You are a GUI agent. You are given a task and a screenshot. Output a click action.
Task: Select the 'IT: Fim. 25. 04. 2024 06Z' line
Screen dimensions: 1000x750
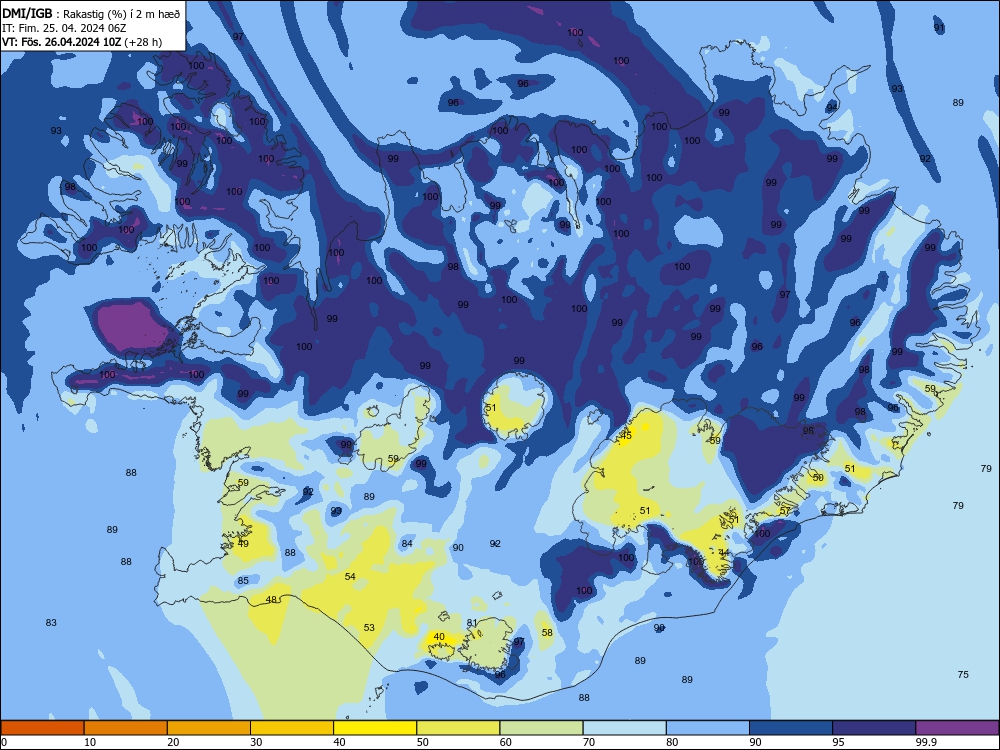[64, 28]
